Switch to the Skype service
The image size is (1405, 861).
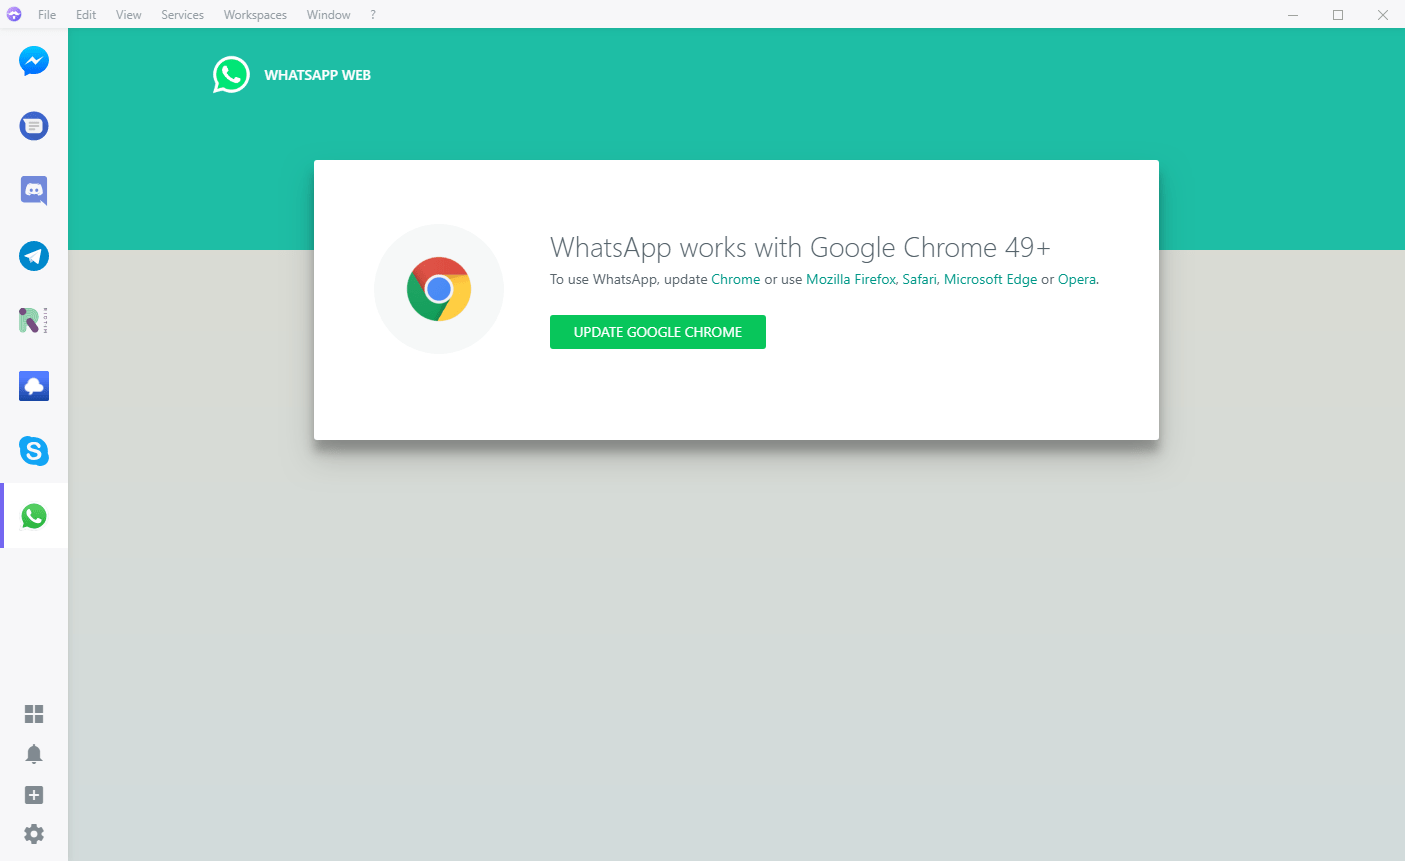[34, 451]
